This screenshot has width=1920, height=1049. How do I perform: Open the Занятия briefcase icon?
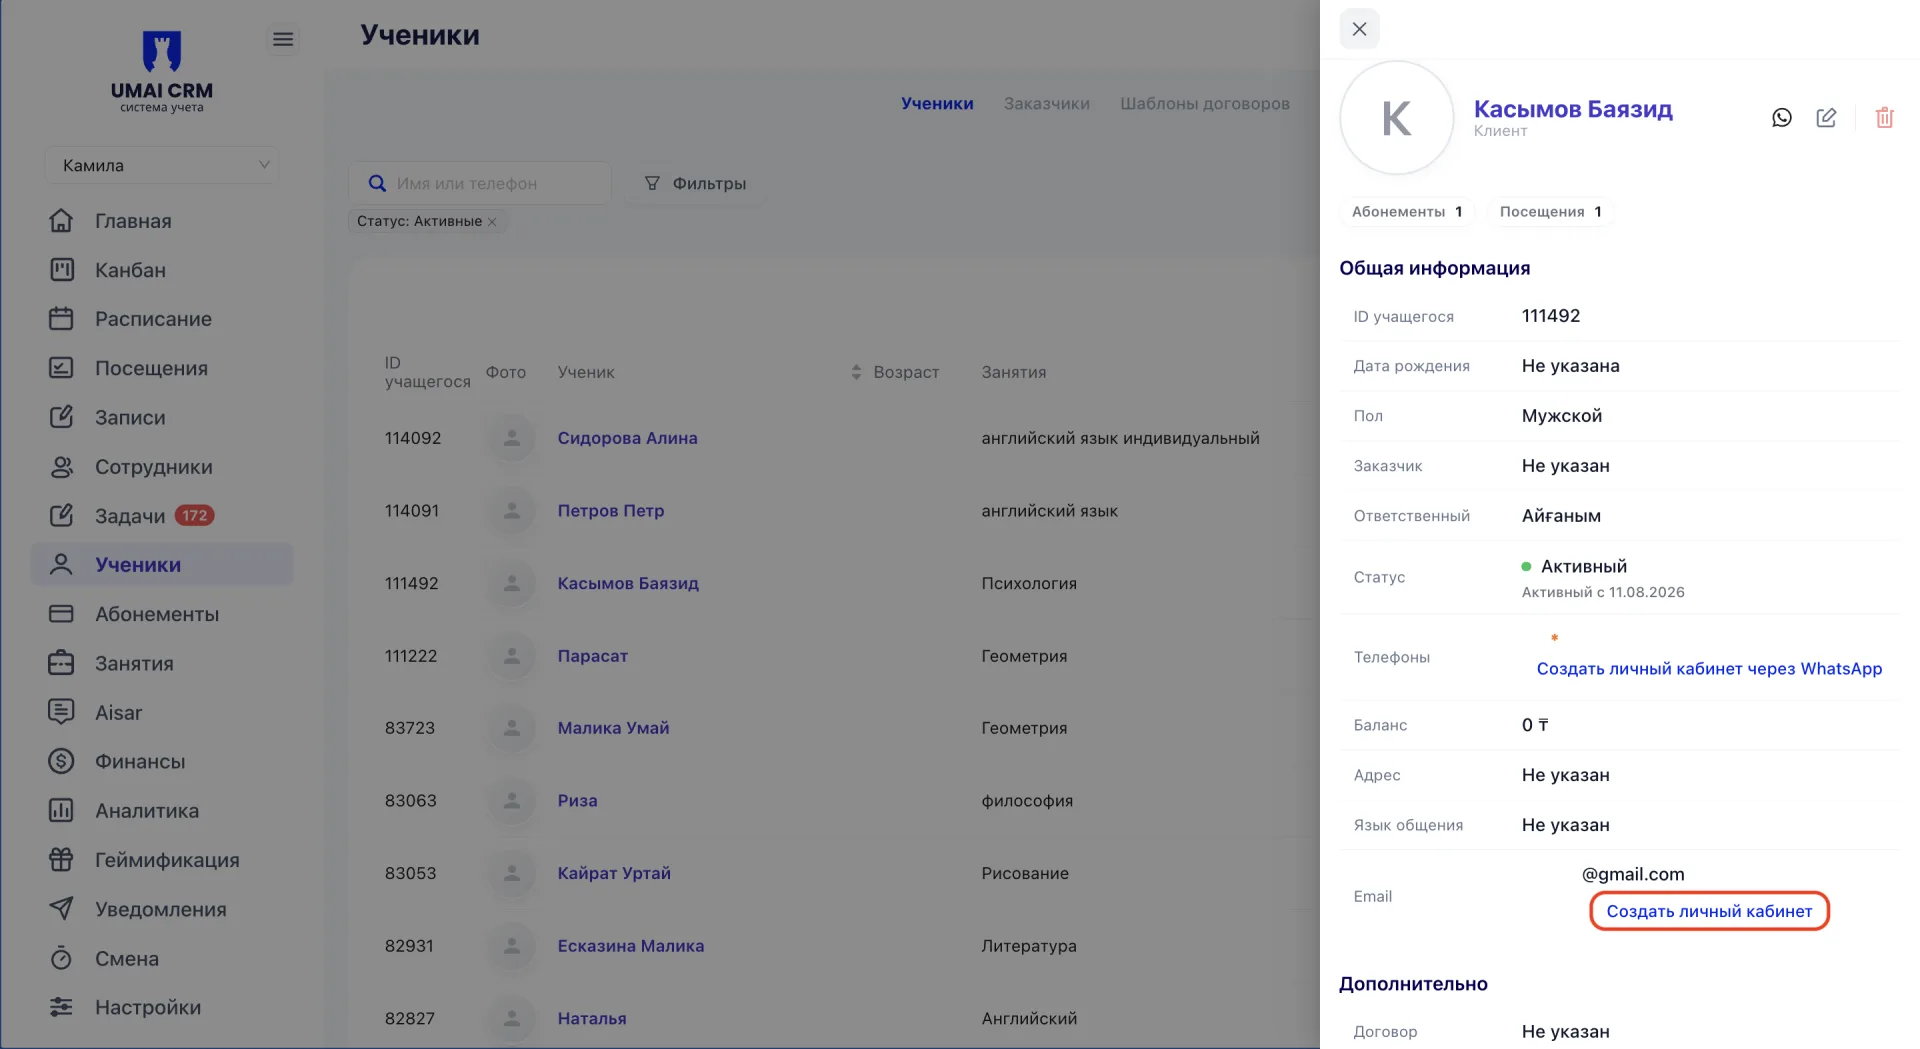(61, 663)
